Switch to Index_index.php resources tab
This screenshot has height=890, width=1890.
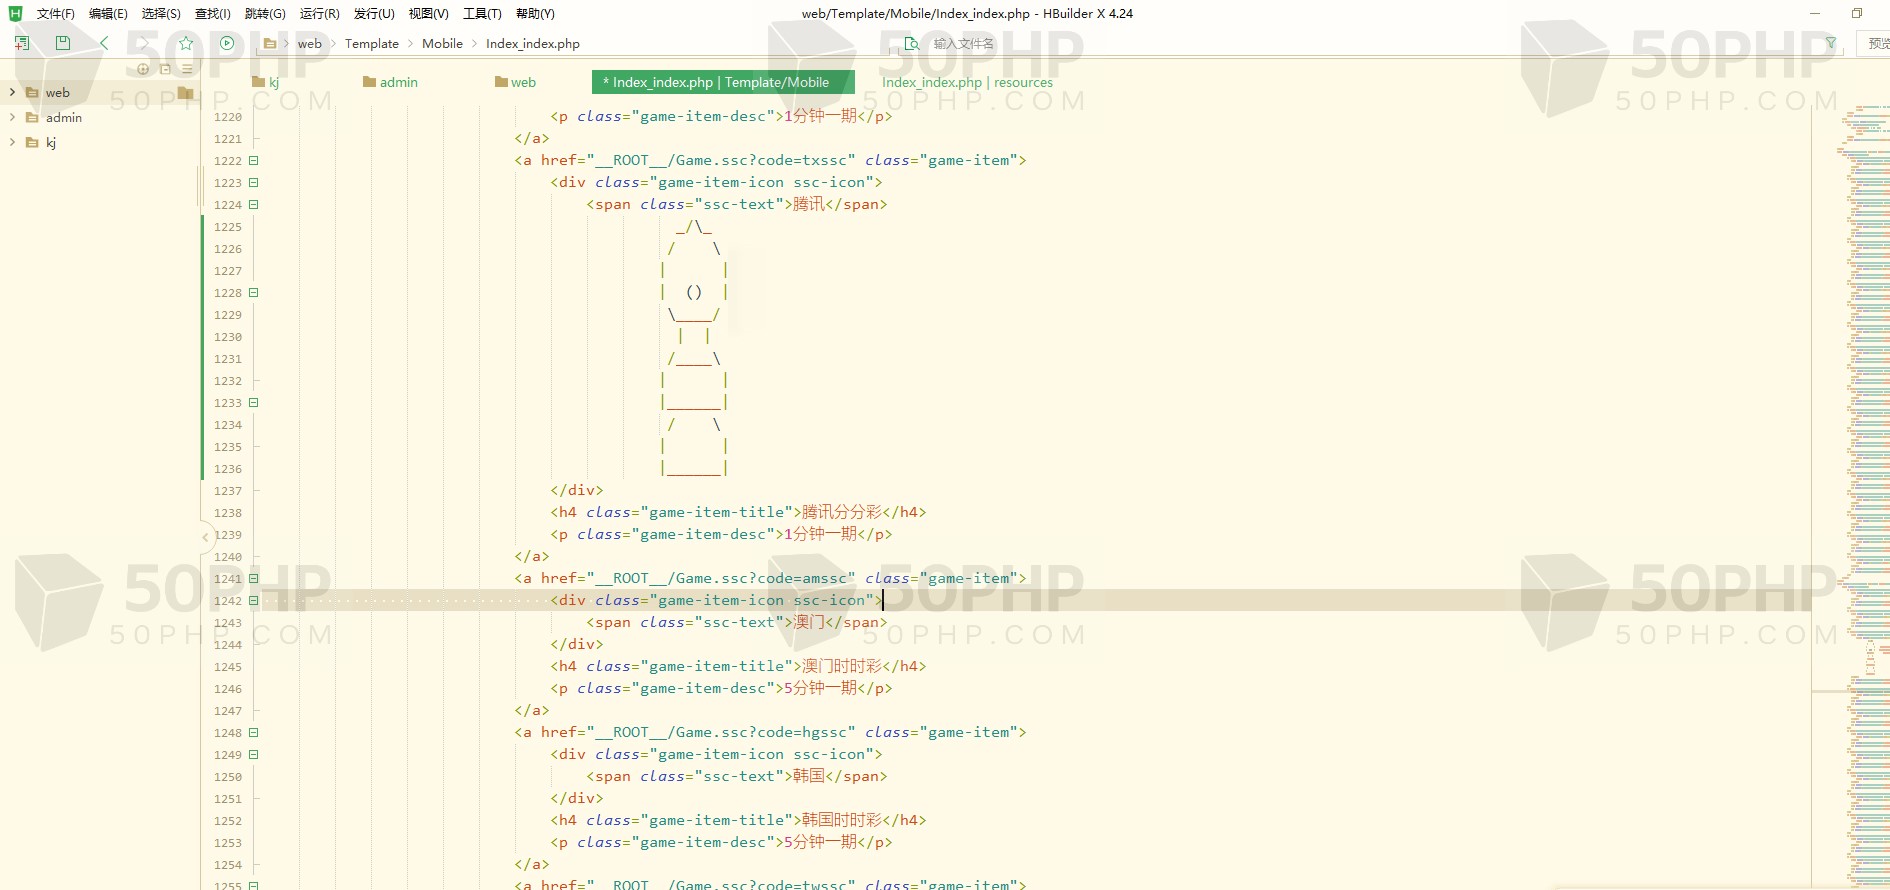click(967, 82)
